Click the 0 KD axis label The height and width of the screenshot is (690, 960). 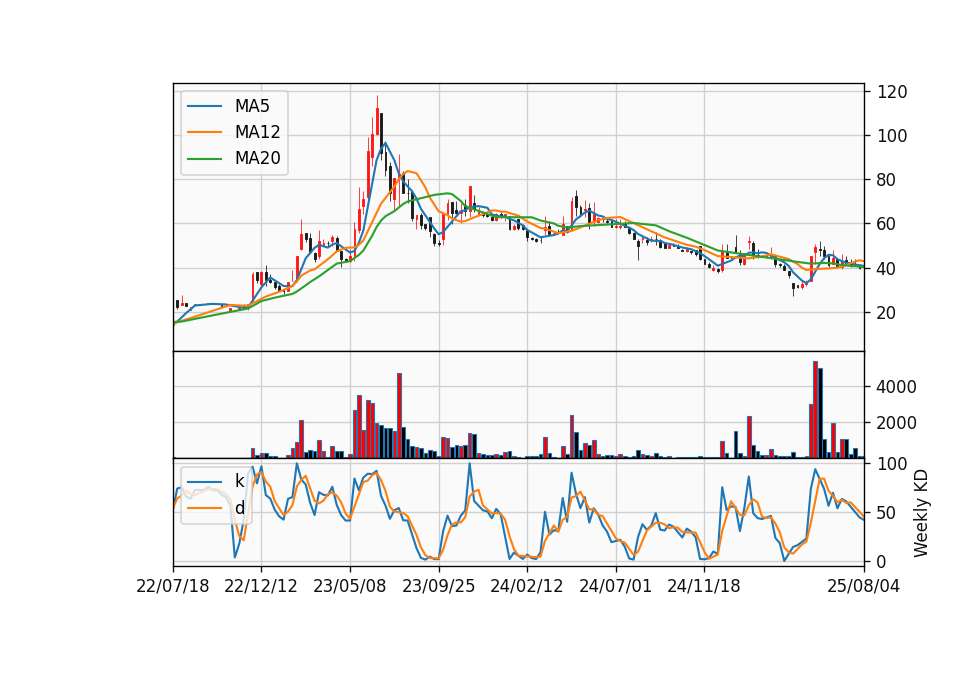coord(882,561)
